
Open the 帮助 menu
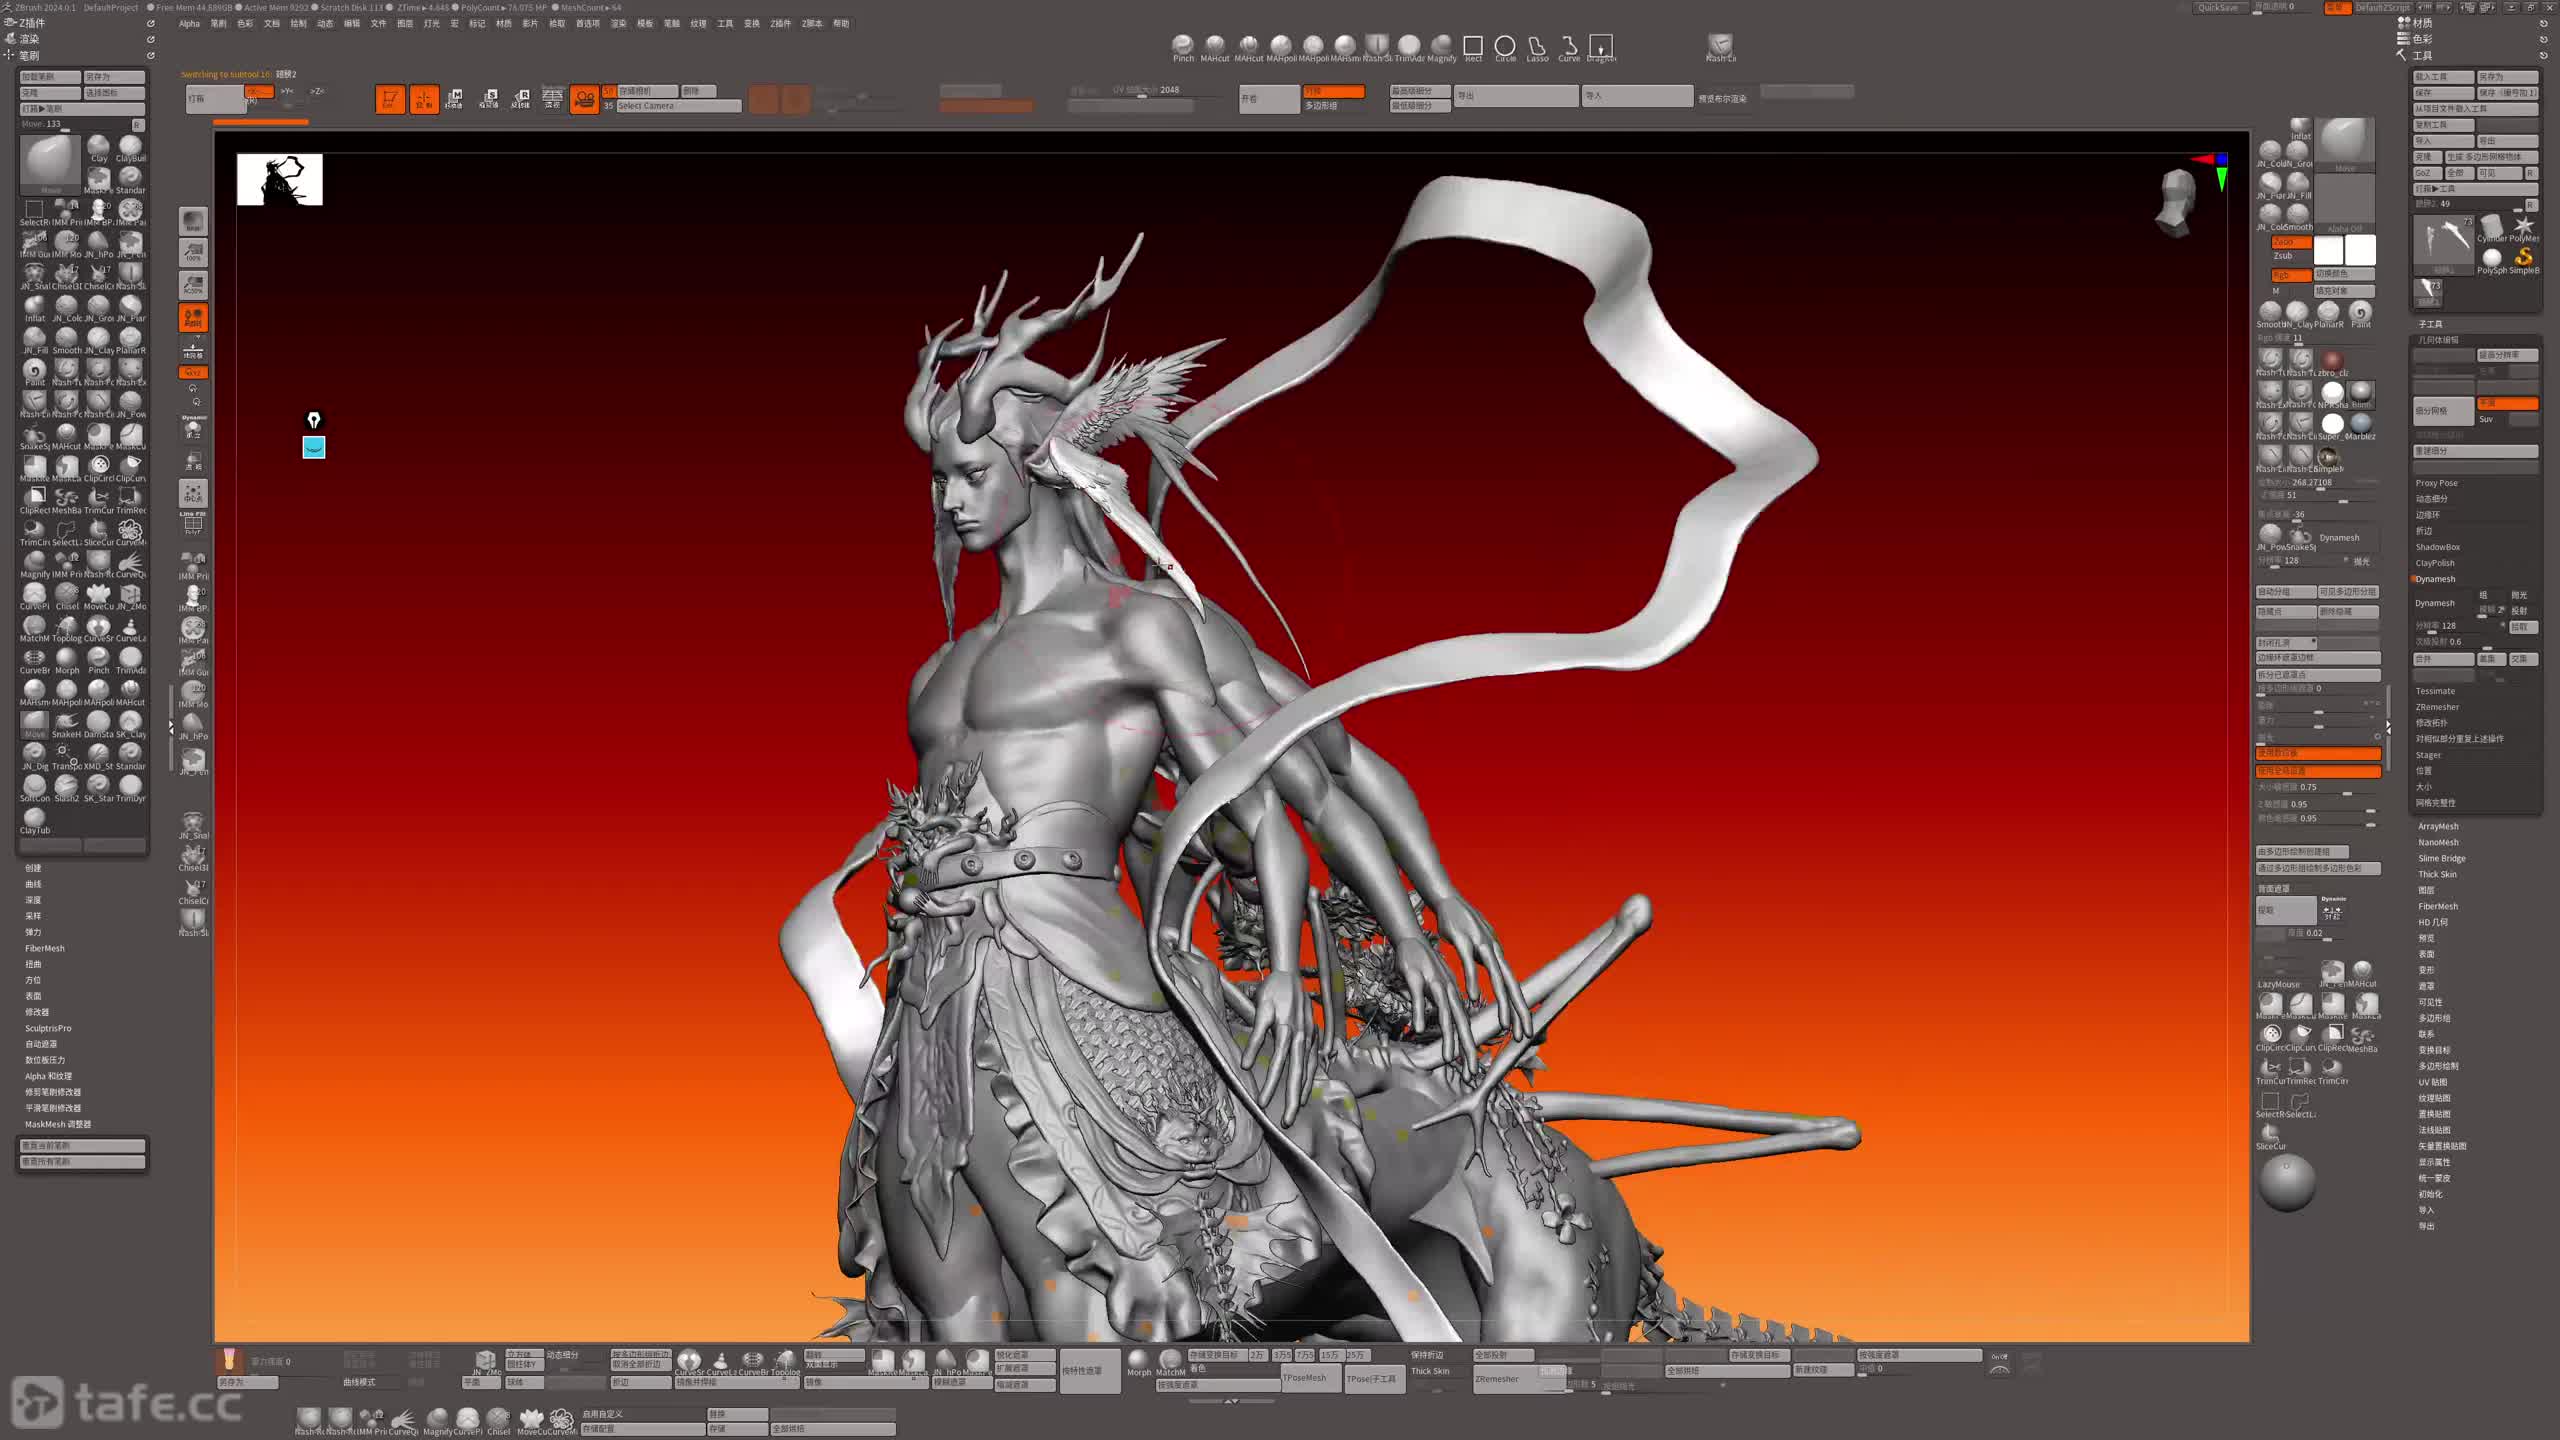point(841,23)
